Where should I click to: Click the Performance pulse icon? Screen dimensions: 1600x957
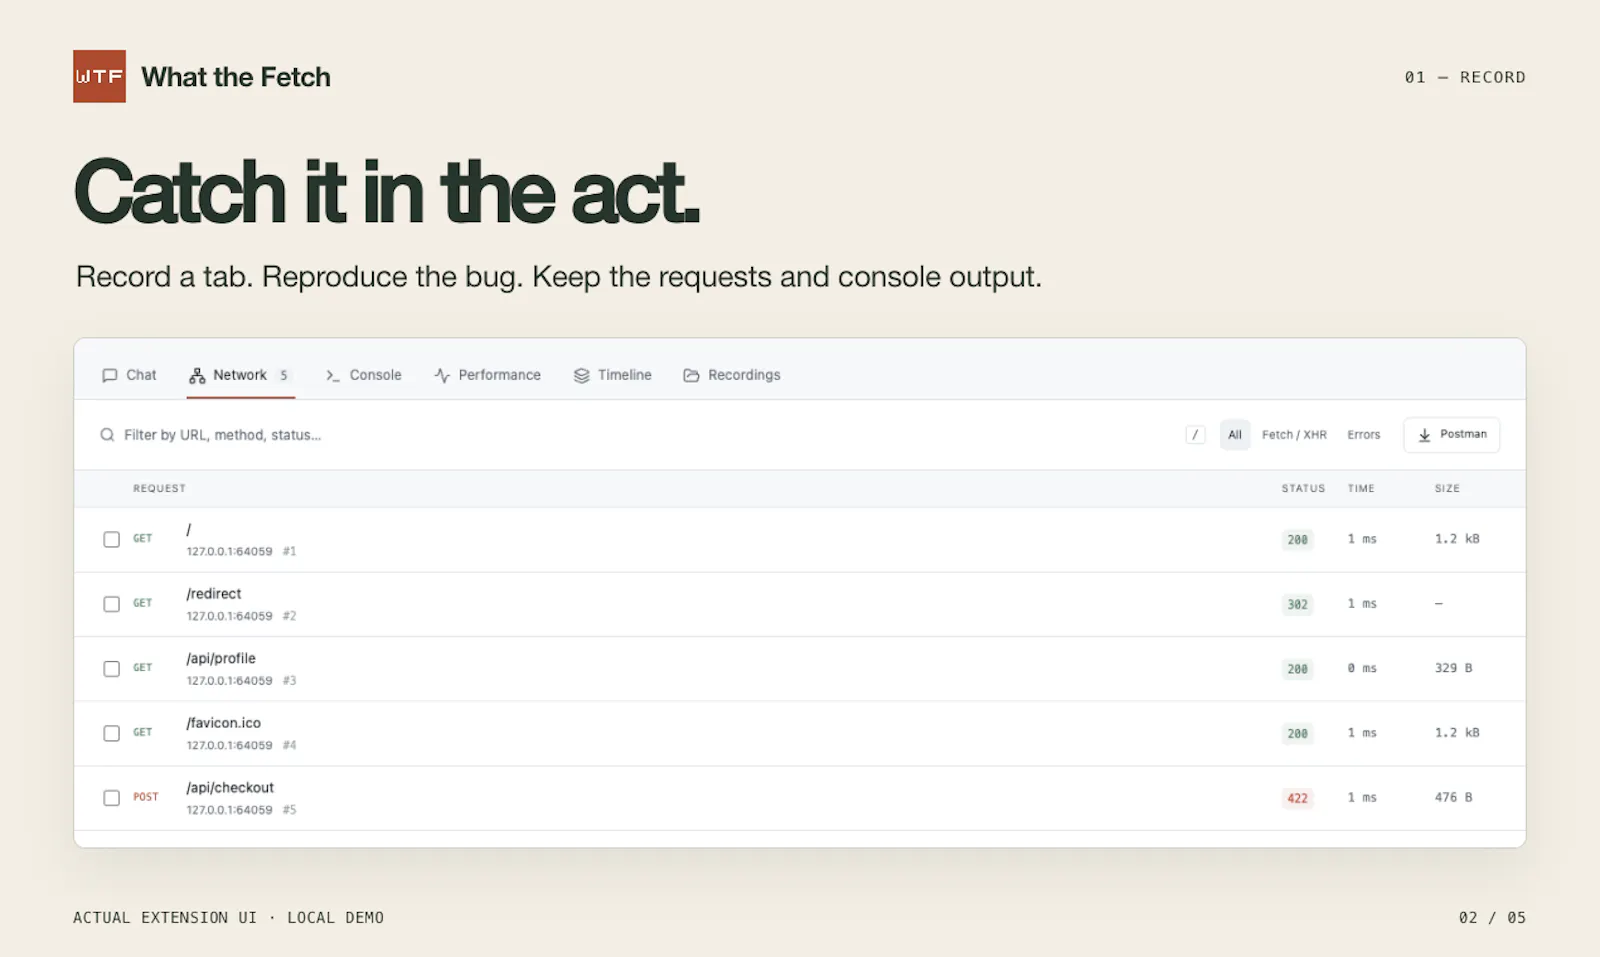[x=442, y=375]
